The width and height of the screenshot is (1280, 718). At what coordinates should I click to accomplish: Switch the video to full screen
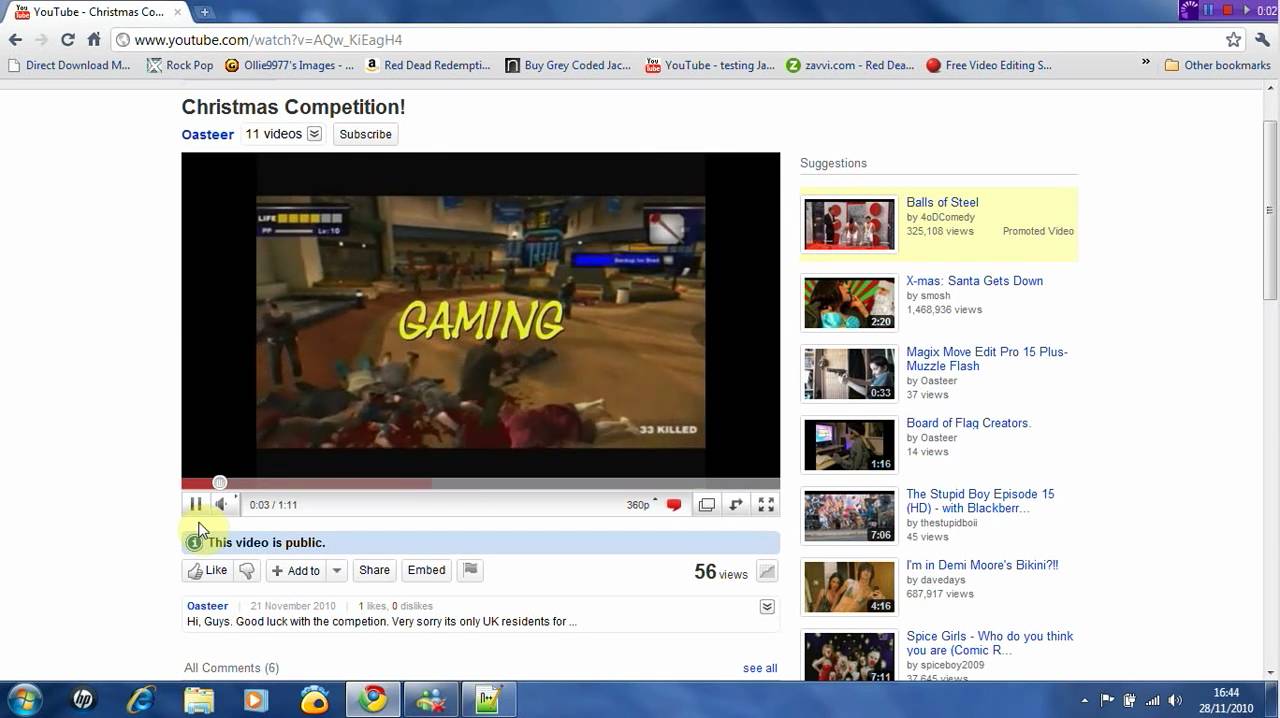(766, 505)
